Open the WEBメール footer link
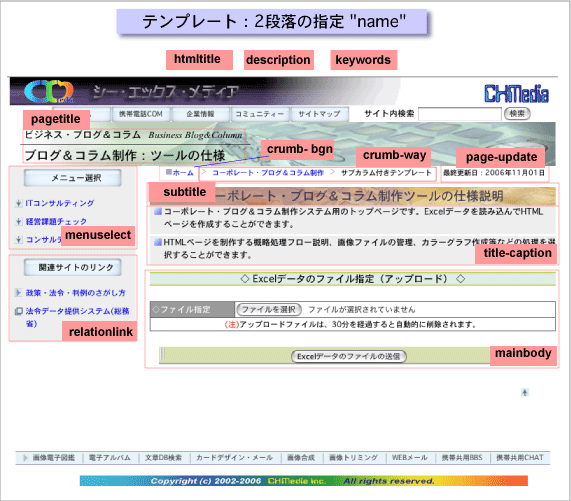571x501 pixels. pos(409,458)
